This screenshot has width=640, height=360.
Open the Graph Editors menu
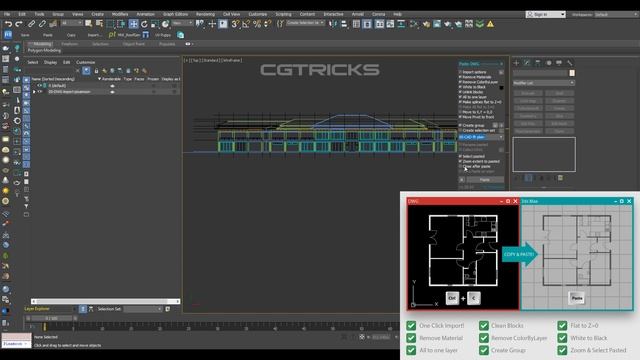pos(176,14)
